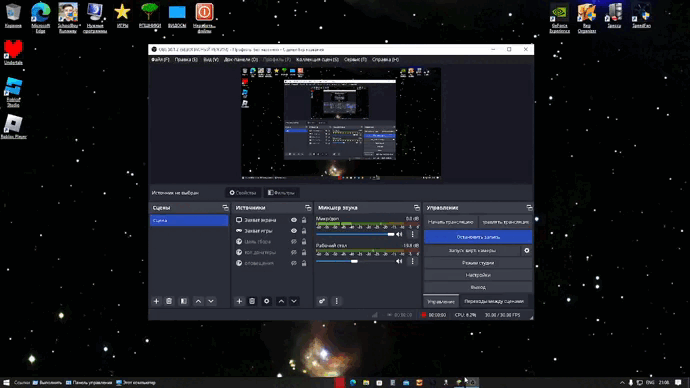
Task: Hide the Захват игры source eye
Action: 294,231
